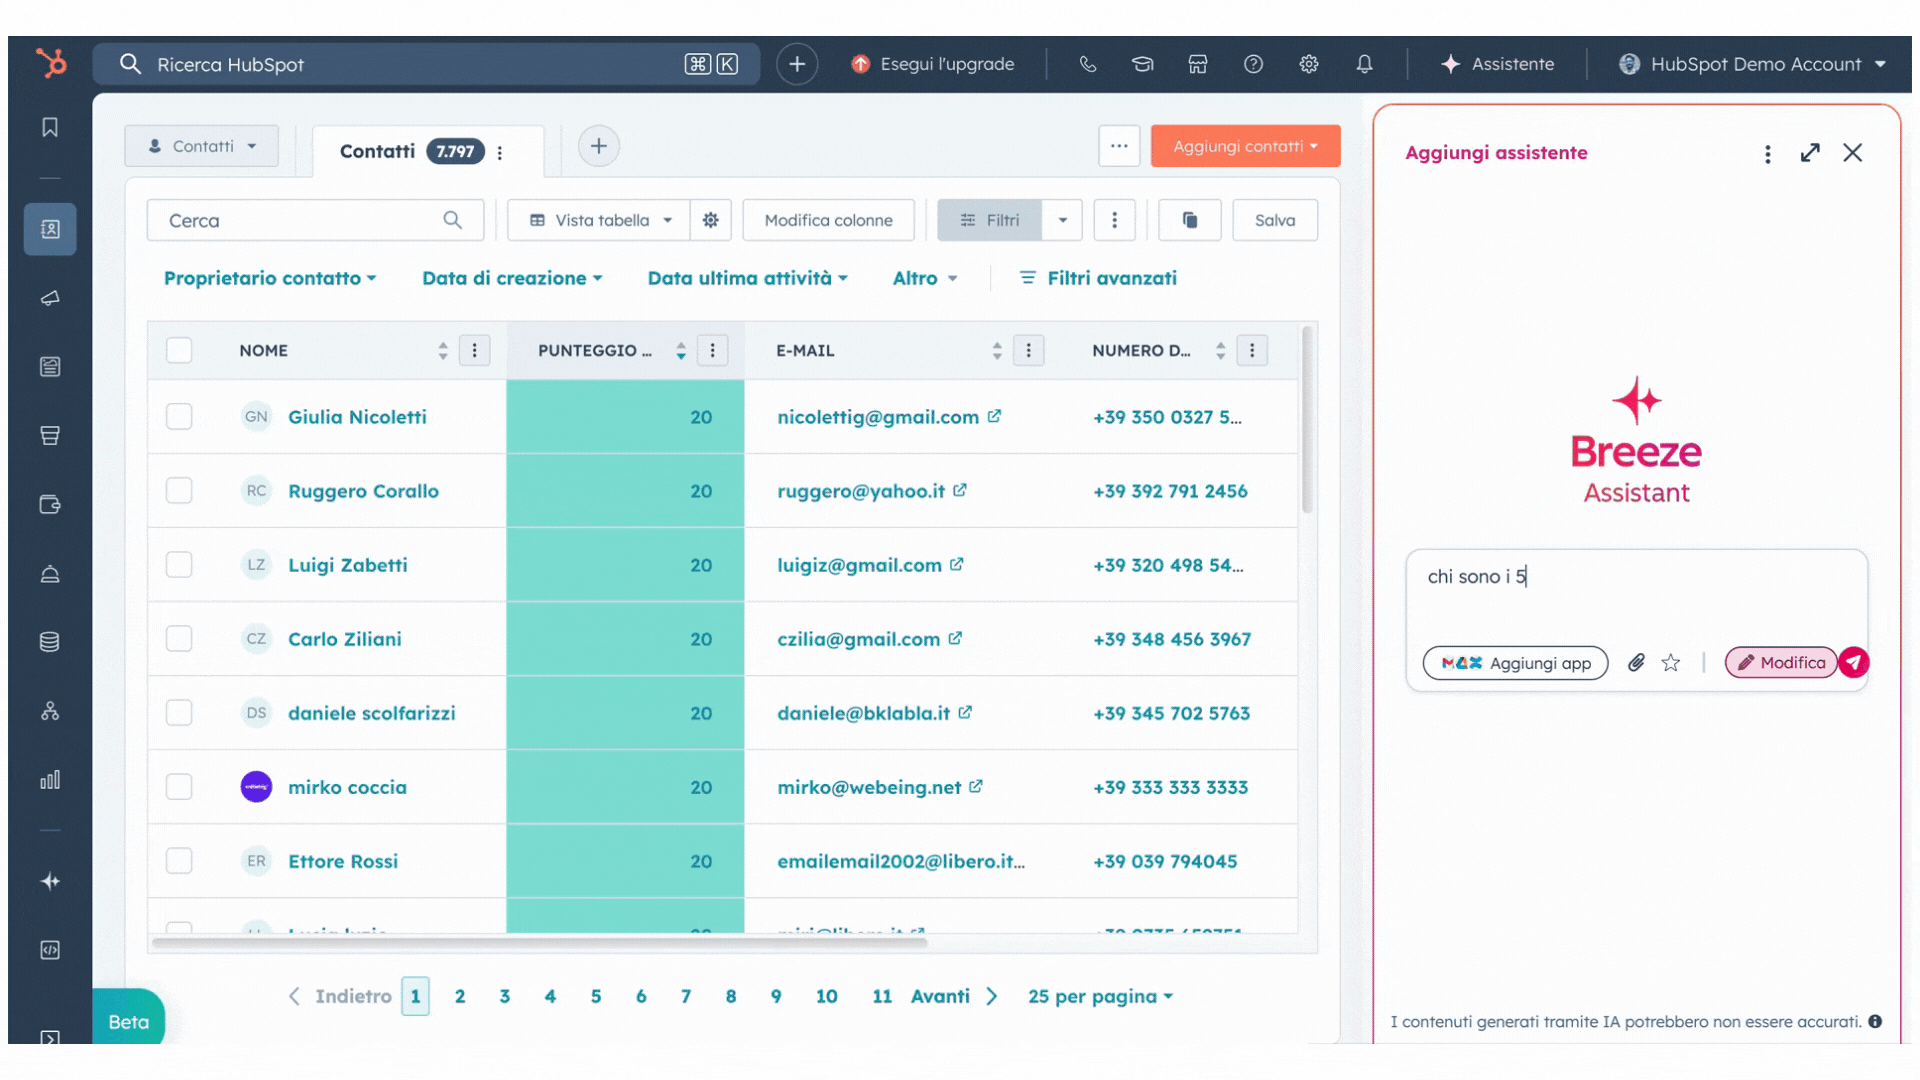Click the Aggiungi contatti button
The height and width of the screenshot is (1080, 1920).
click(1244, 146)
